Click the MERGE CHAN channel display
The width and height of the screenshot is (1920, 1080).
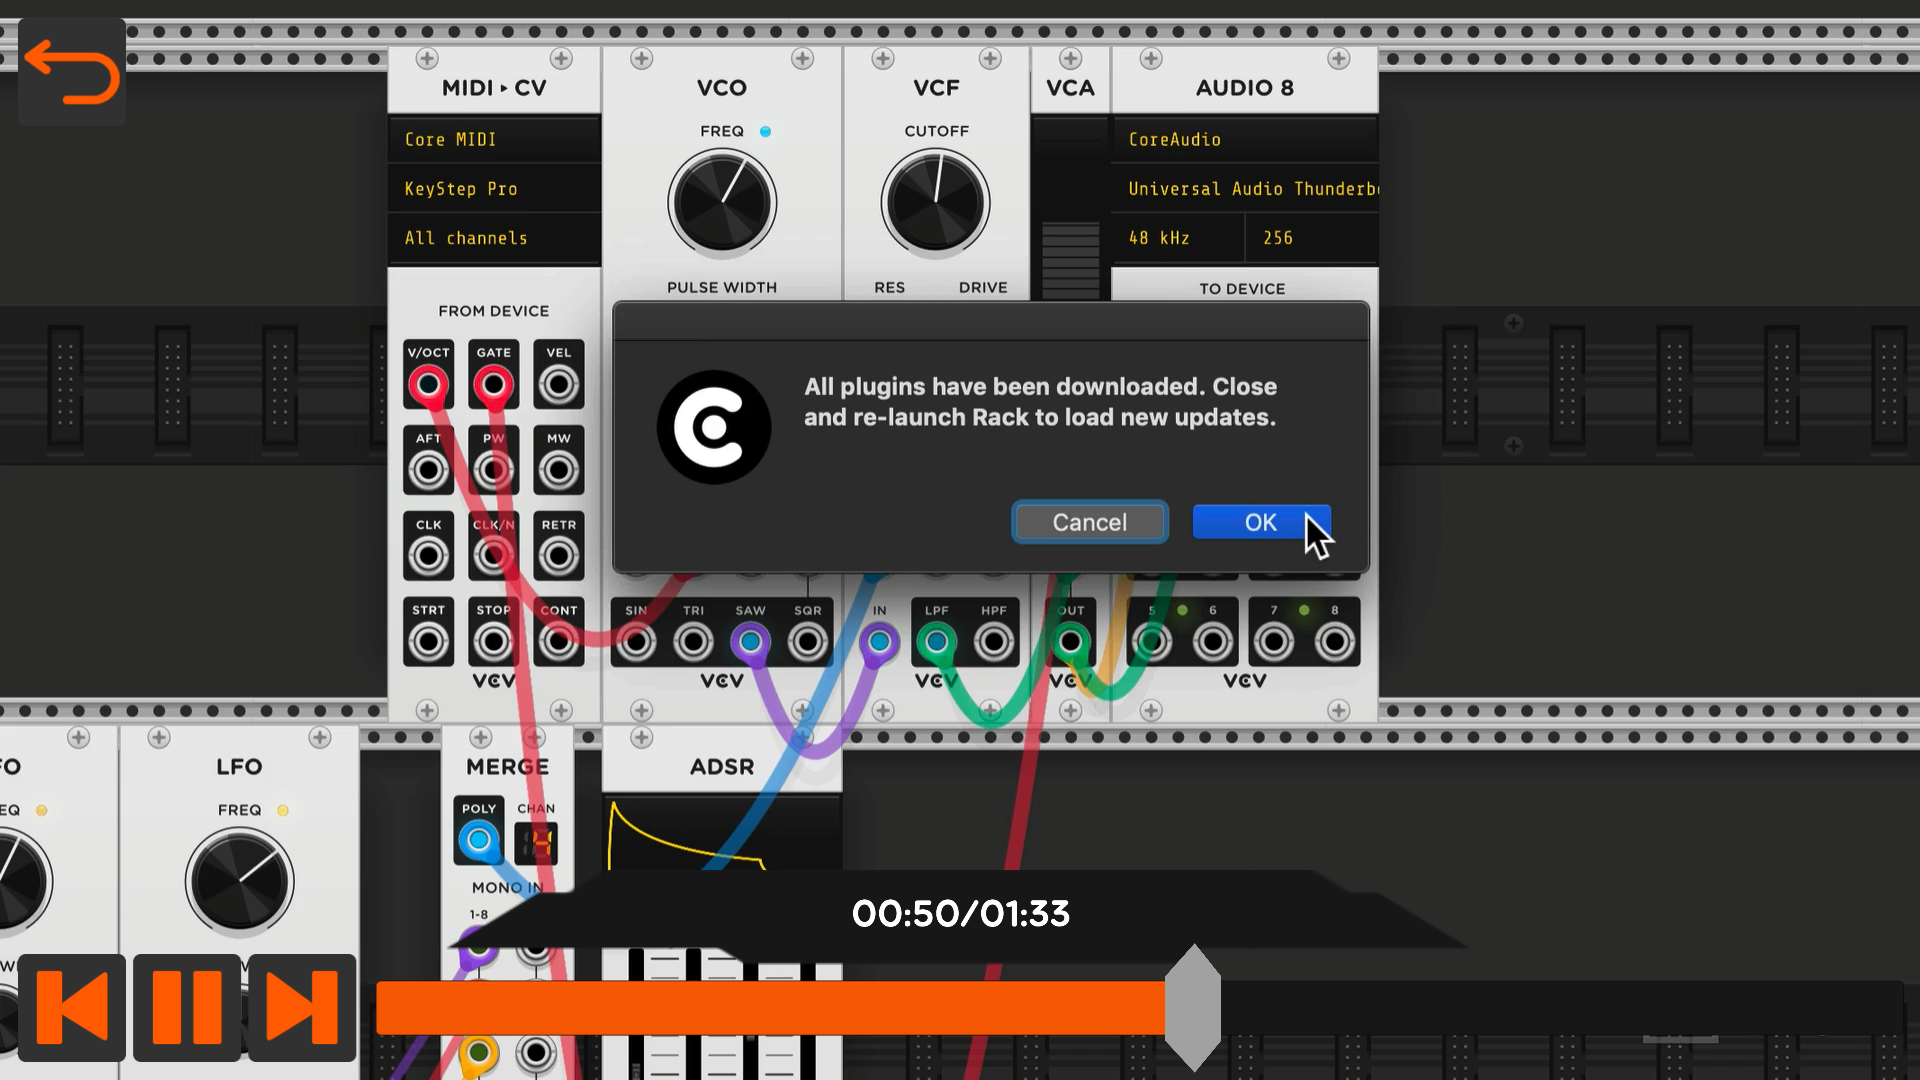click(x=536, y=843)
